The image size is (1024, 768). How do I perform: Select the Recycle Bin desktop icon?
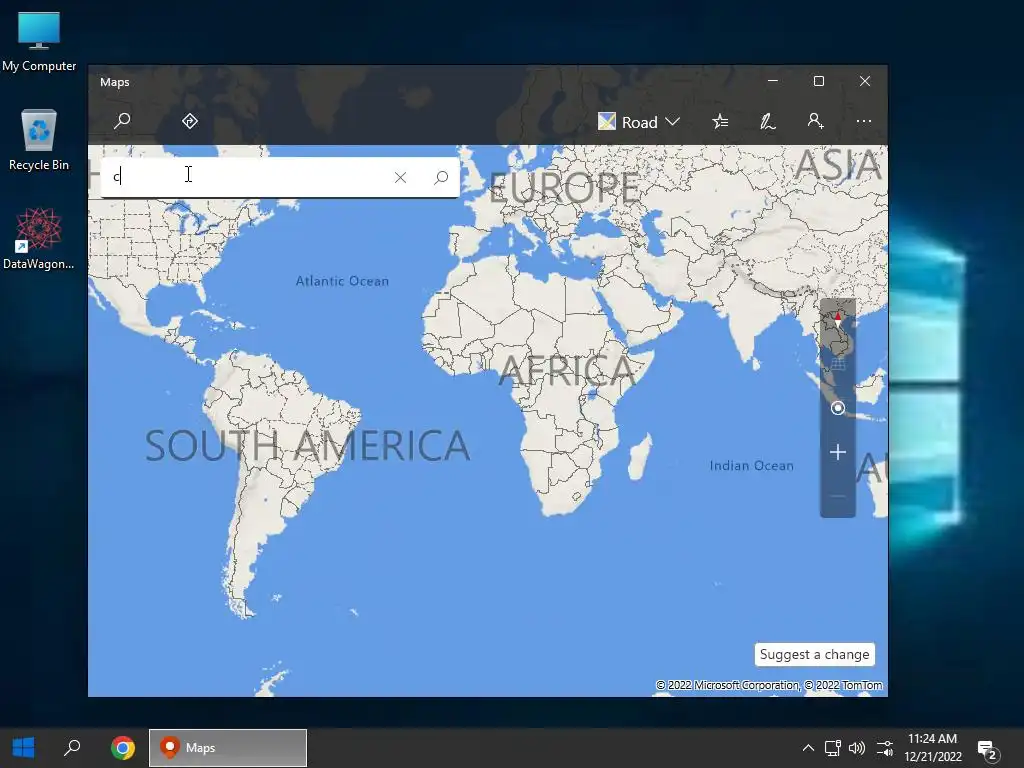39,140
